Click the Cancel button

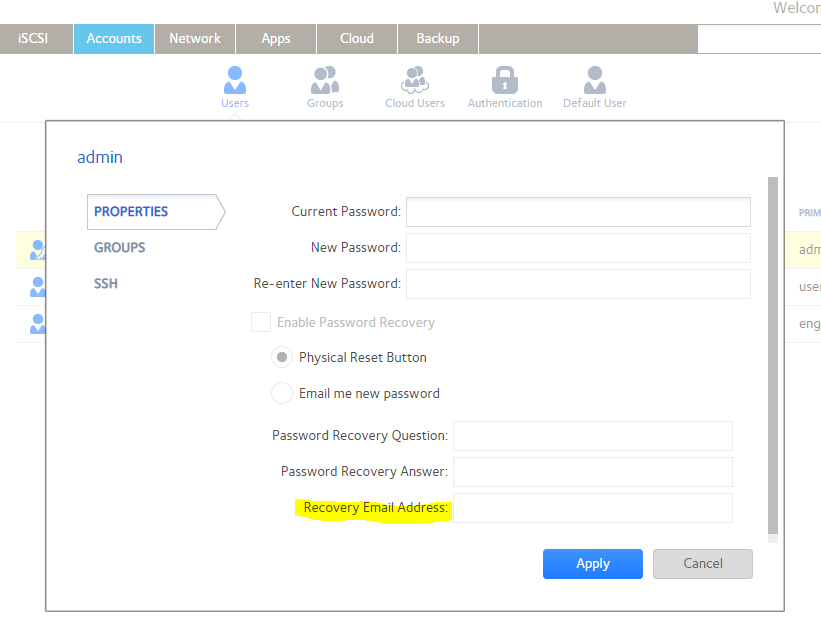(703, 564)
